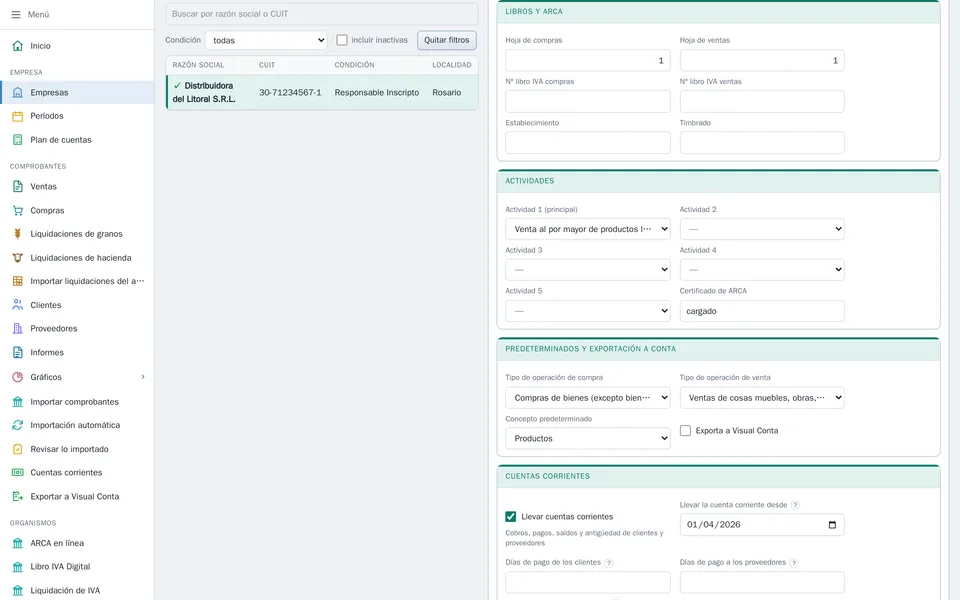Click the Días de pago de los clientes field
Image resolution: width=960 pixels, height=600 pixels.
pos(588,582)
